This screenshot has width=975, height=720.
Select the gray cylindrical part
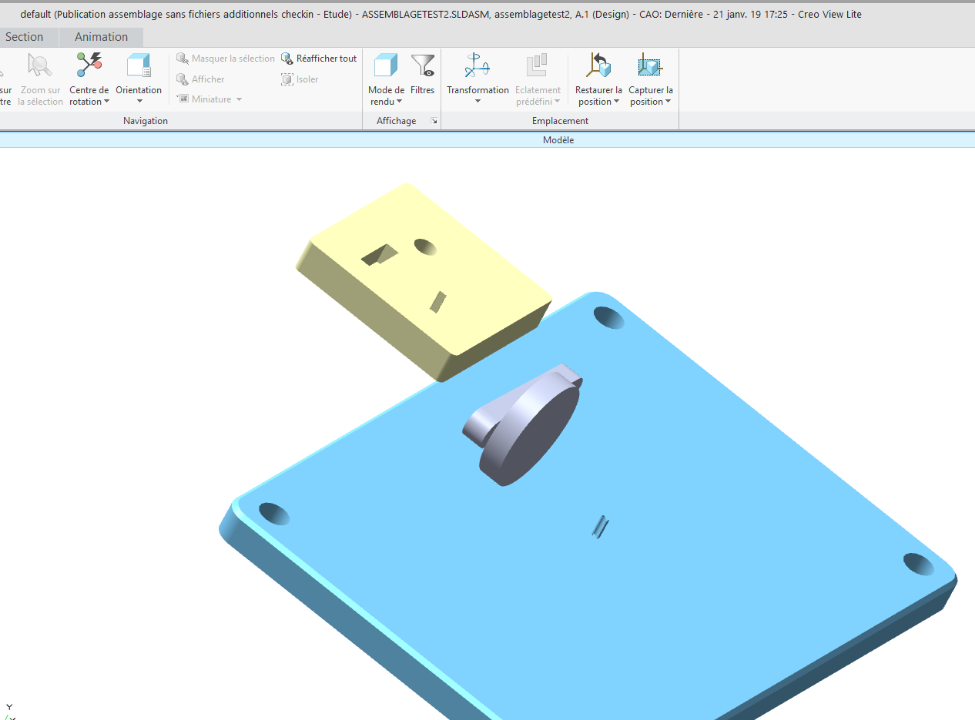click(525, 427)
